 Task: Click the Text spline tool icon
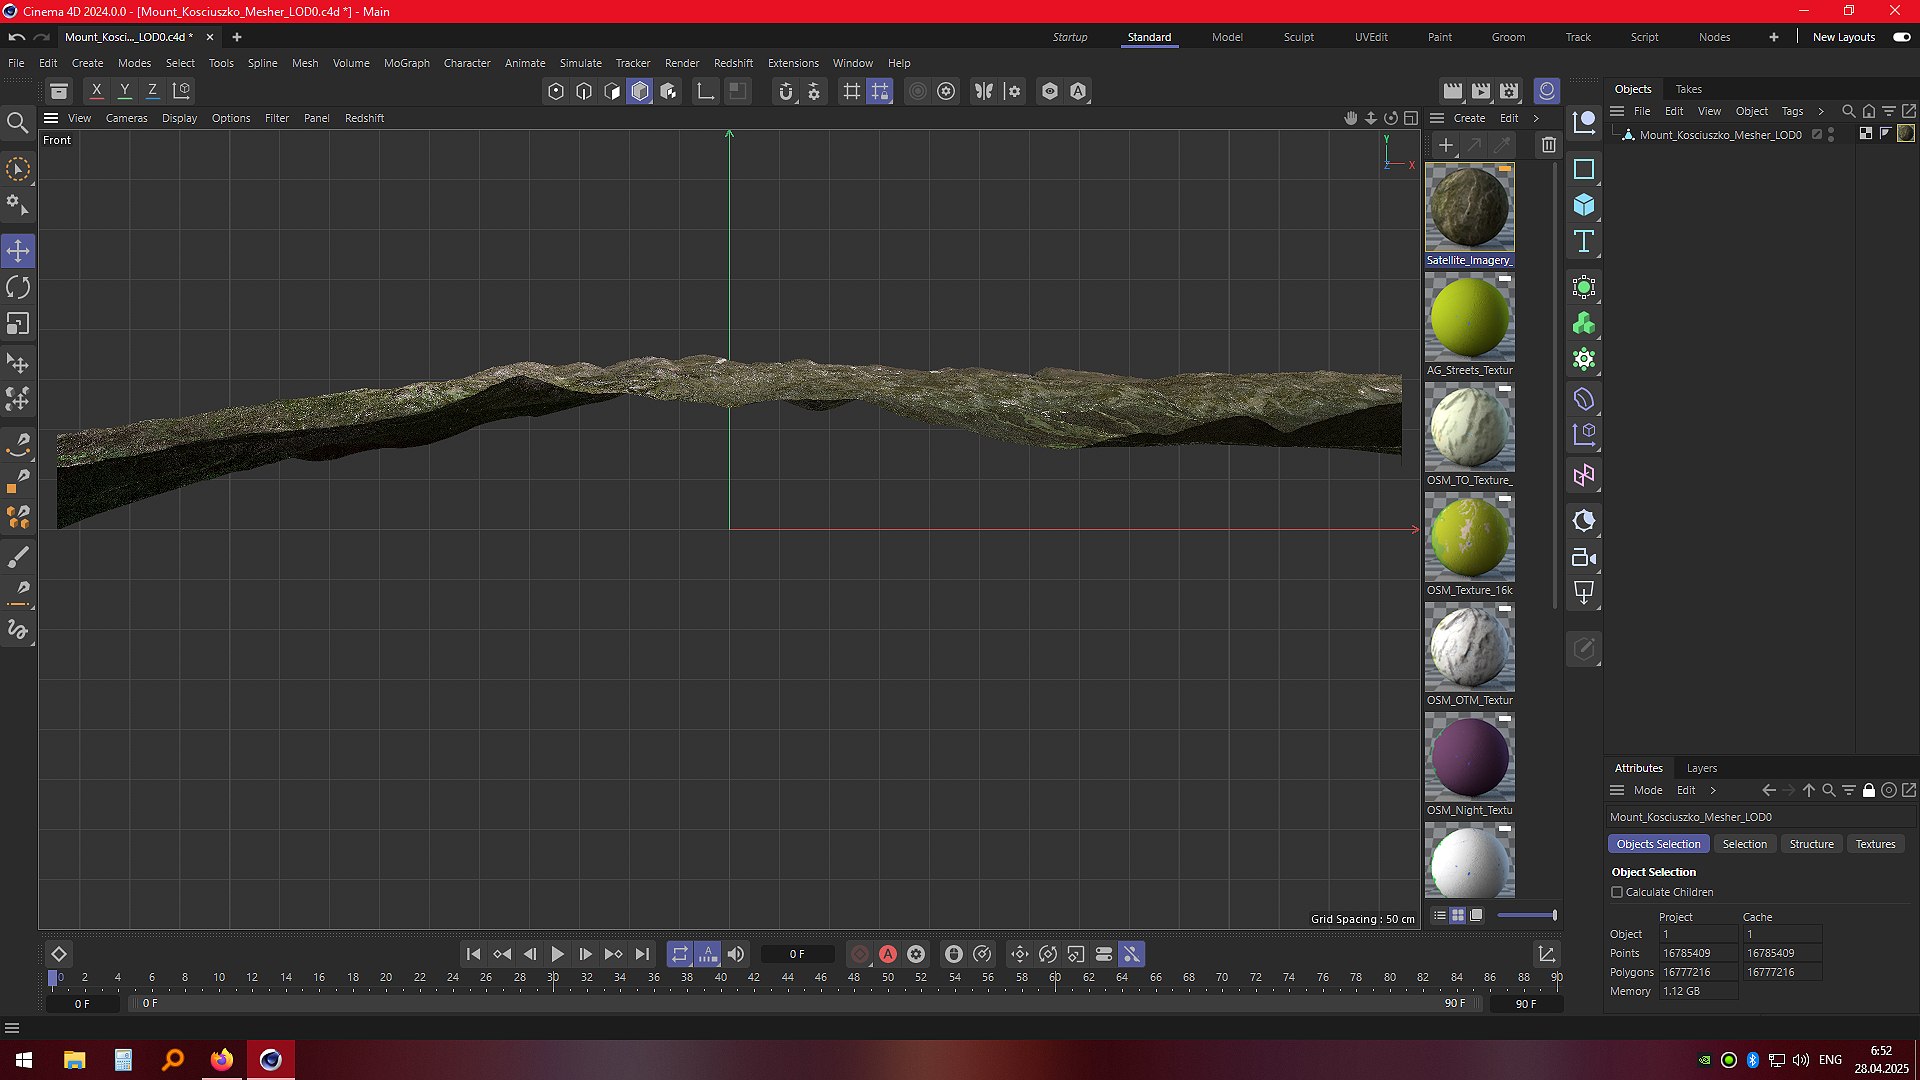point(1584,241)
